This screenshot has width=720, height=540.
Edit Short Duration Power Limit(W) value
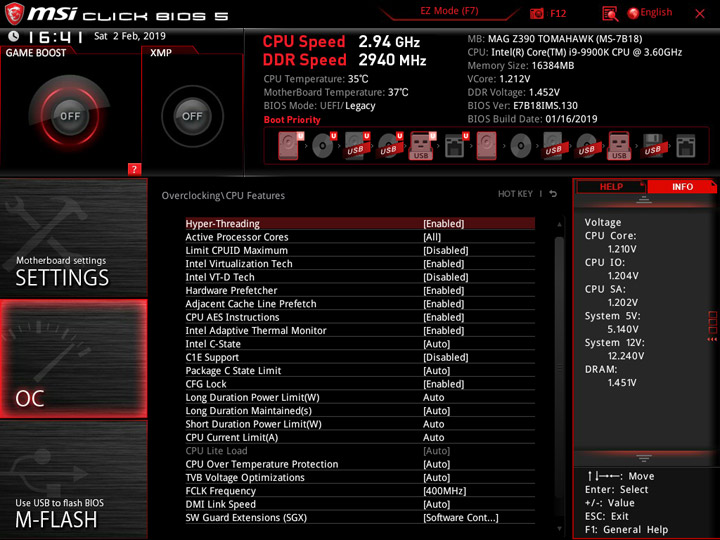360,424
